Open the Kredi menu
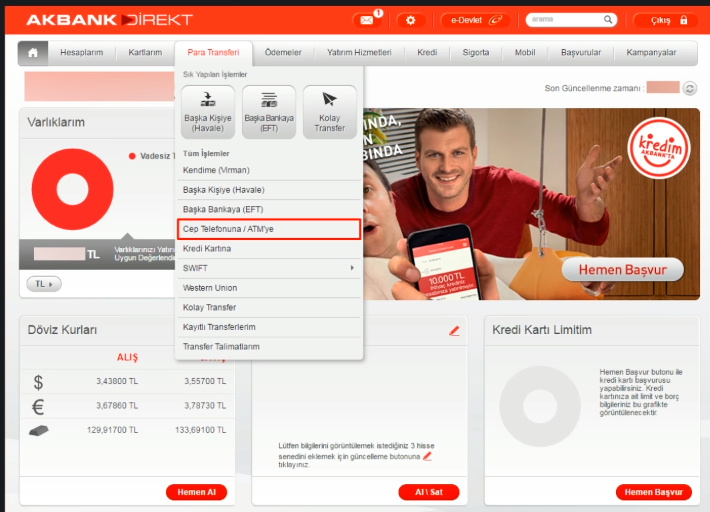Viewport: 710px width, 512px height. click(x=427, y=53)
